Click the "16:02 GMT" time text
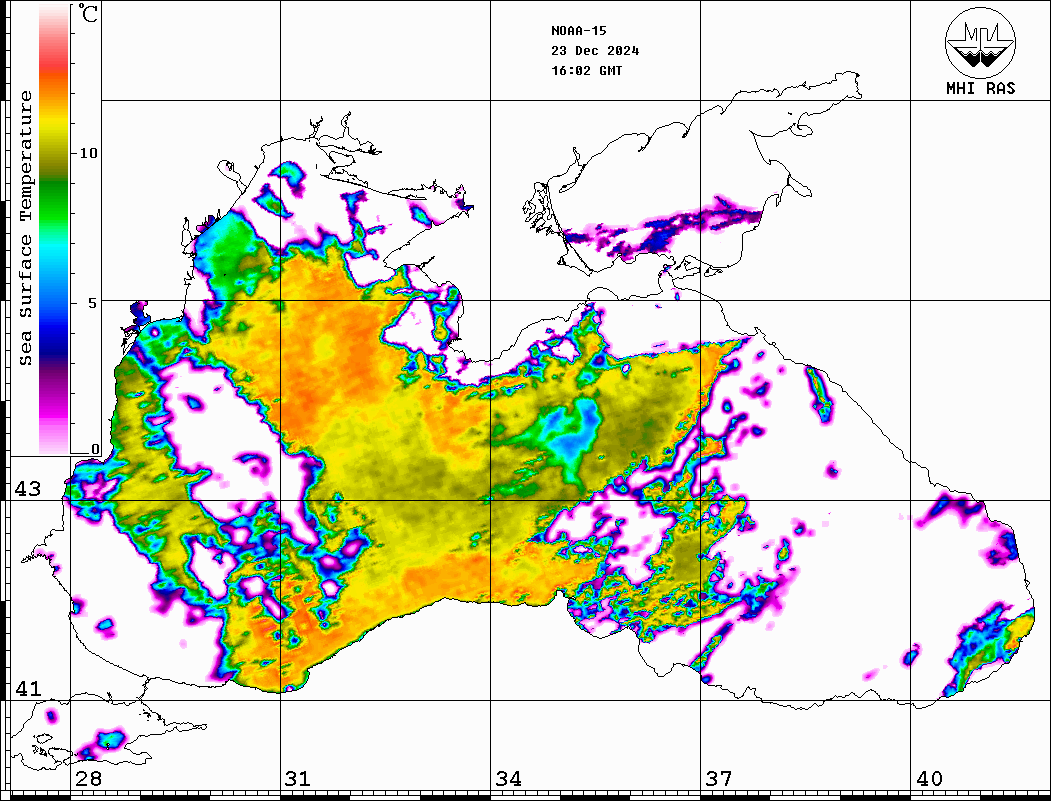The height and width of the screenshot is (801, 1051). tap(586, 70)
